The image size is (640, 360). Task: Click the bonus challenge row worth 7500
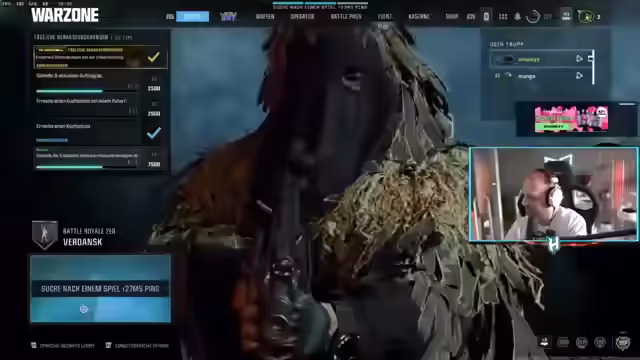coord(100,158)
